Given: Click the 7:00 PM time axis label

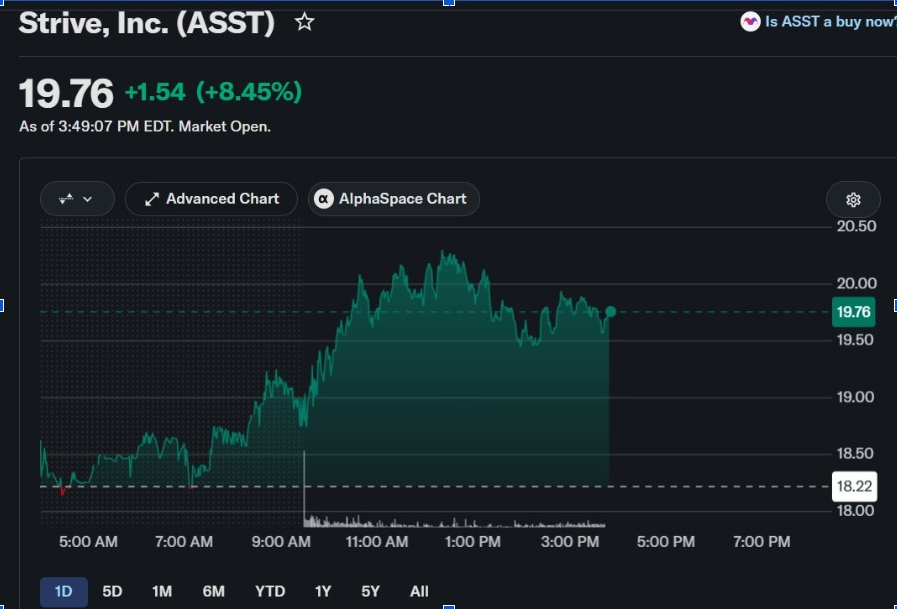Looking at the screenshot, I should coord(761,542).
